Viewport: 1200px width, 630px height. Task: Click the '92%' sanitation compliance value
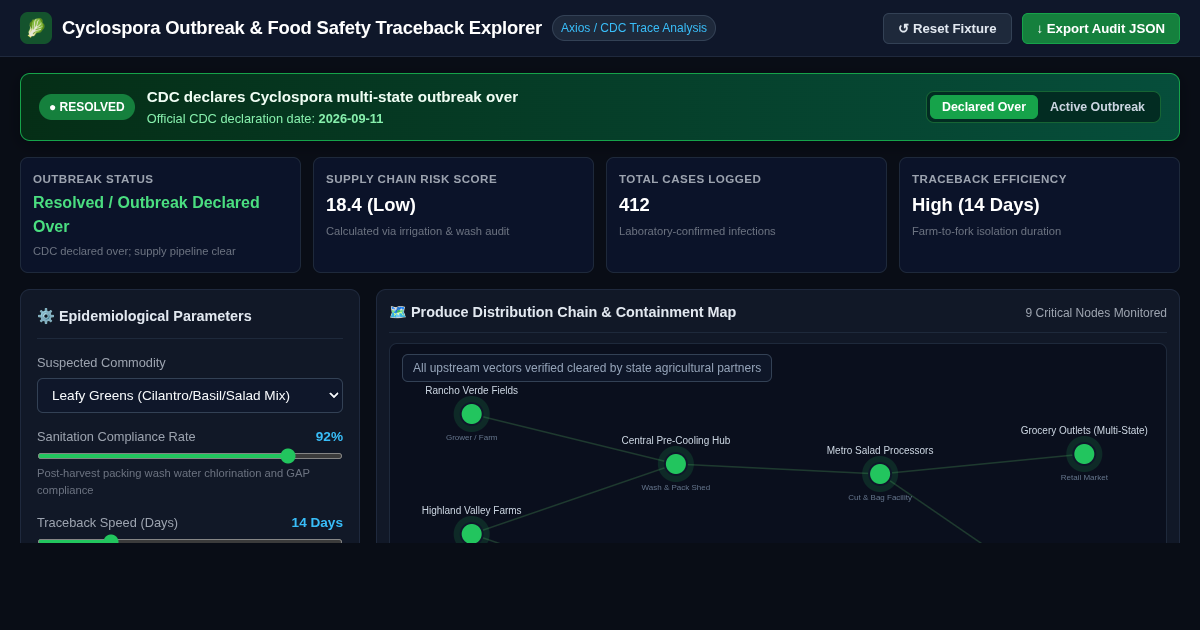pyautogui.click(x=329, y=437)
